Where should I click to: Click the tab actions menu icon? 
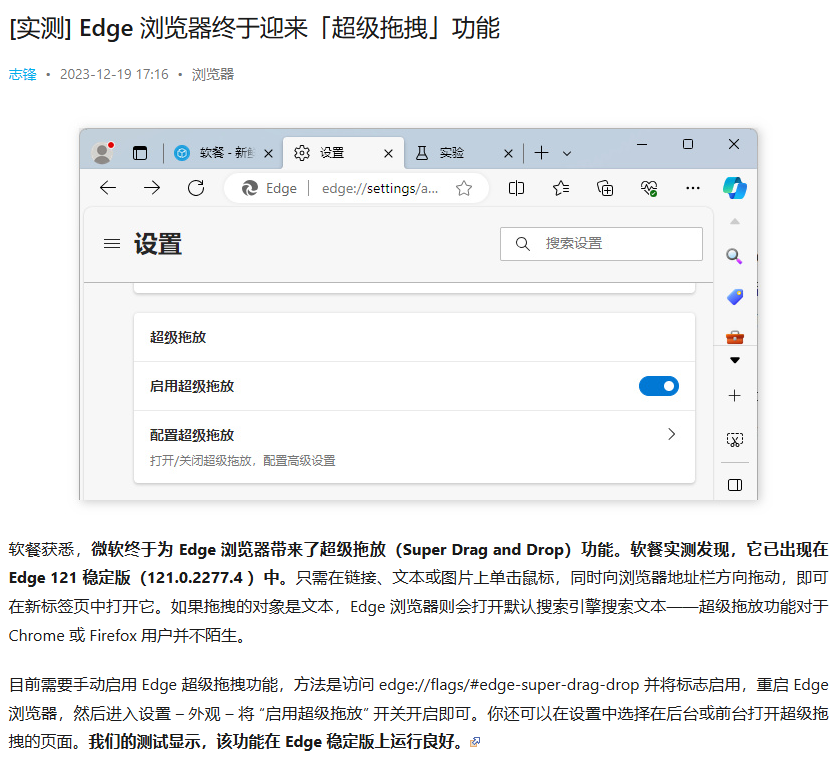(x=140, y=153)
